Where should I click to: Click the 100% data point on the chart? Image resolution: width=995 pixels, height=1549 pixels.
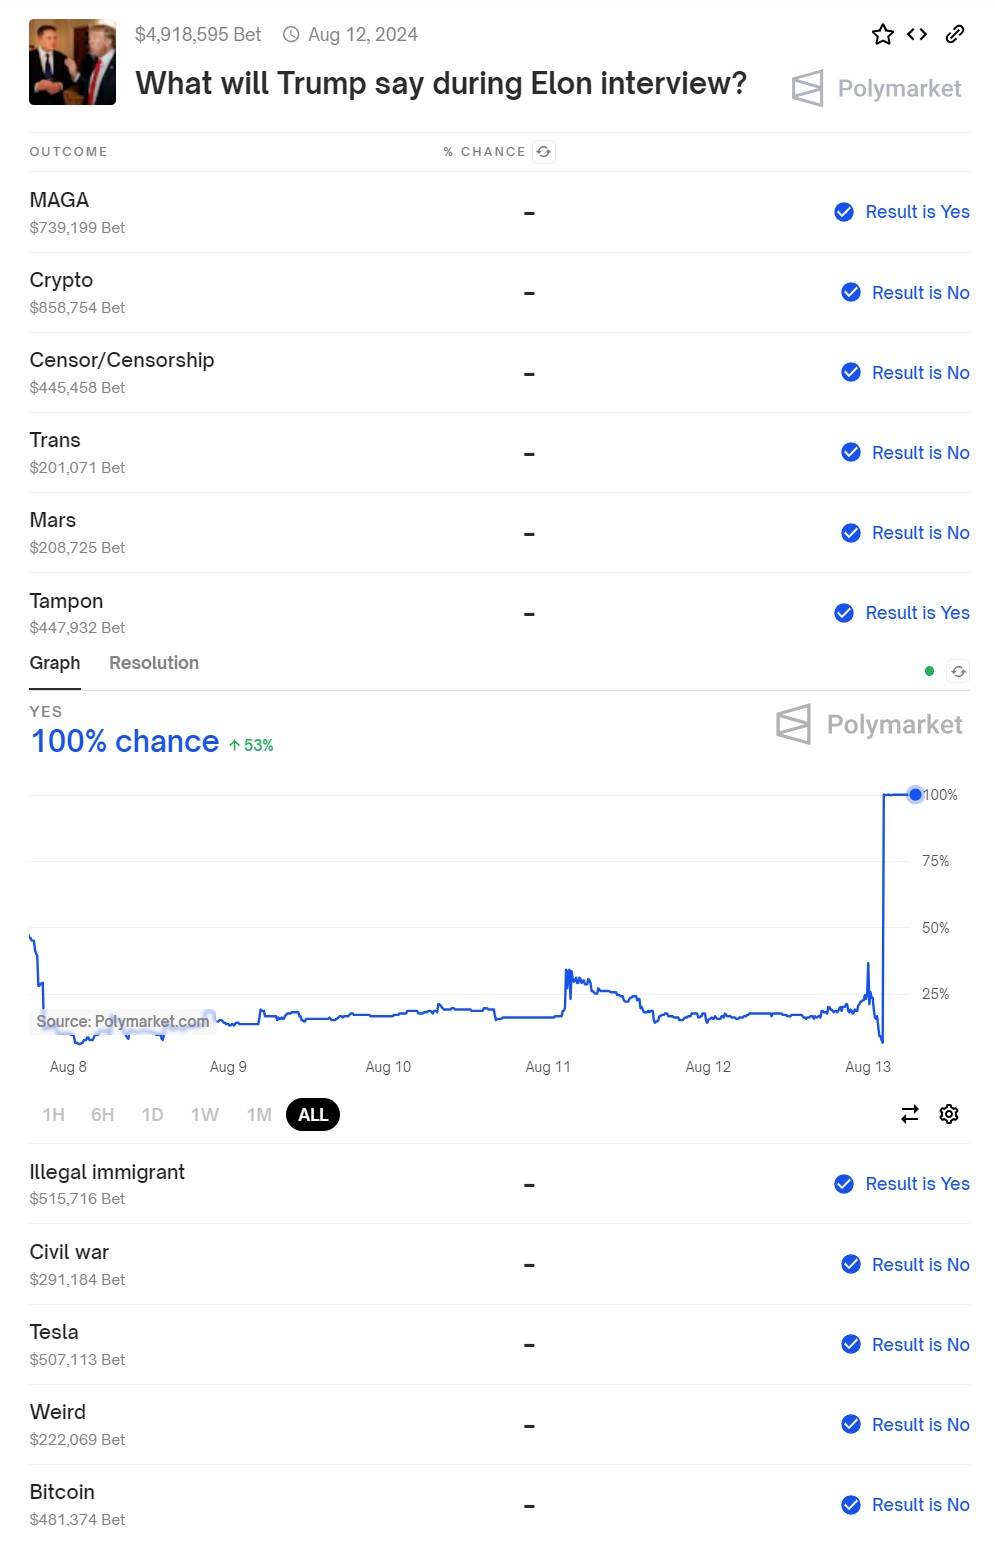915,795
